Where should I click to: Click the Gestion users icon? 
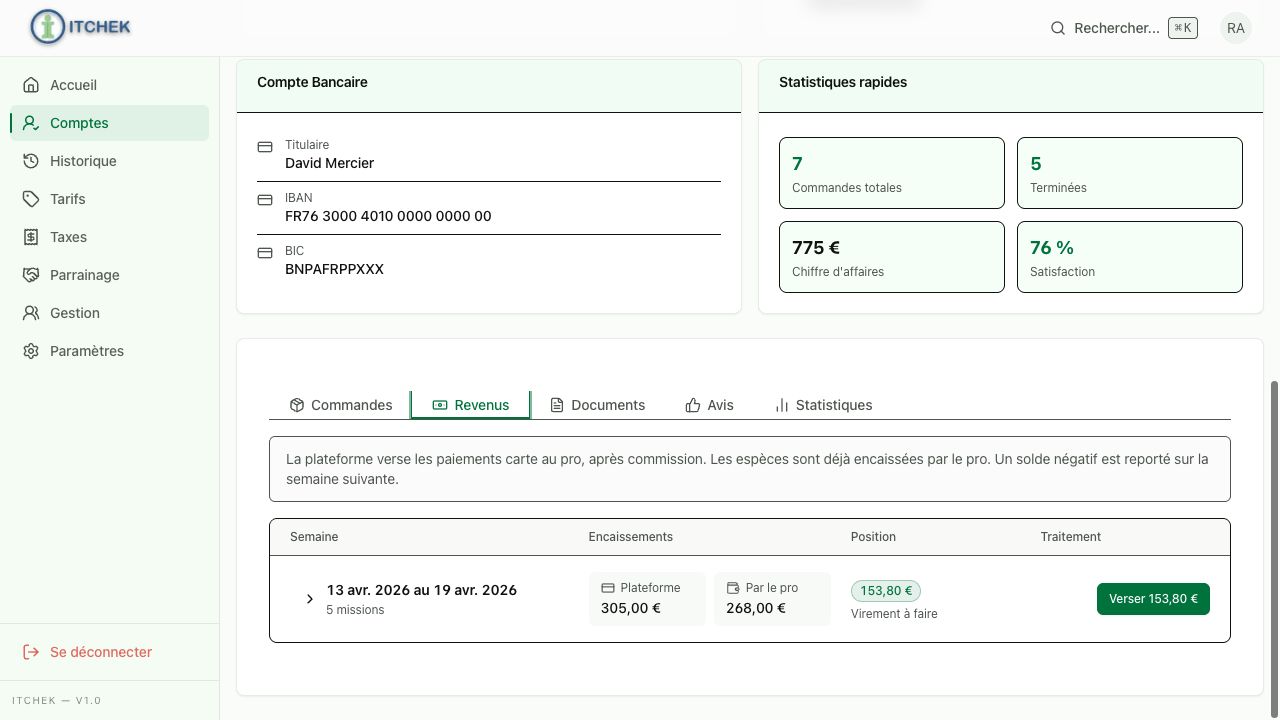point(31,313)
